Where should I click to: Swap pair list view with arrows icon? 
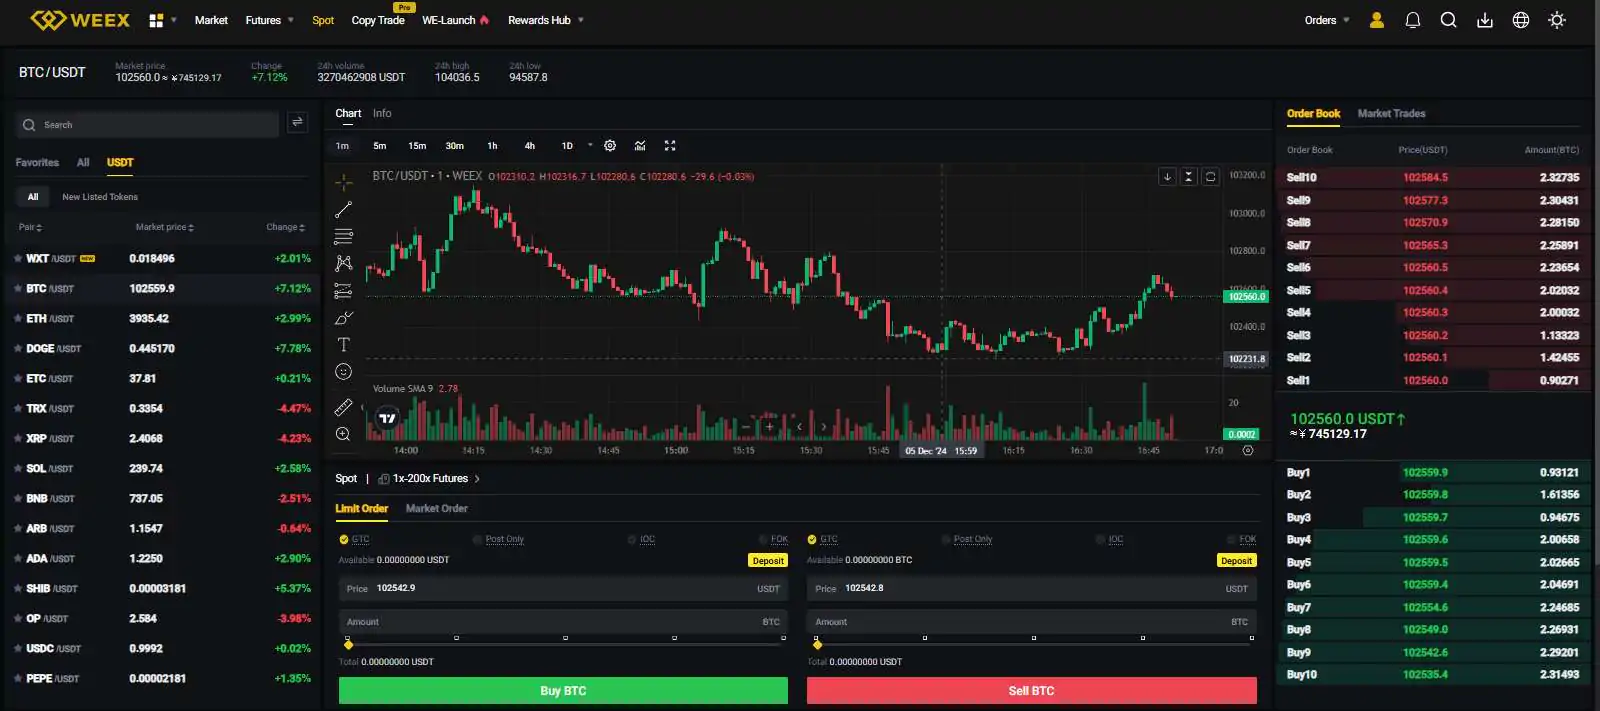(x=297, y=122)
